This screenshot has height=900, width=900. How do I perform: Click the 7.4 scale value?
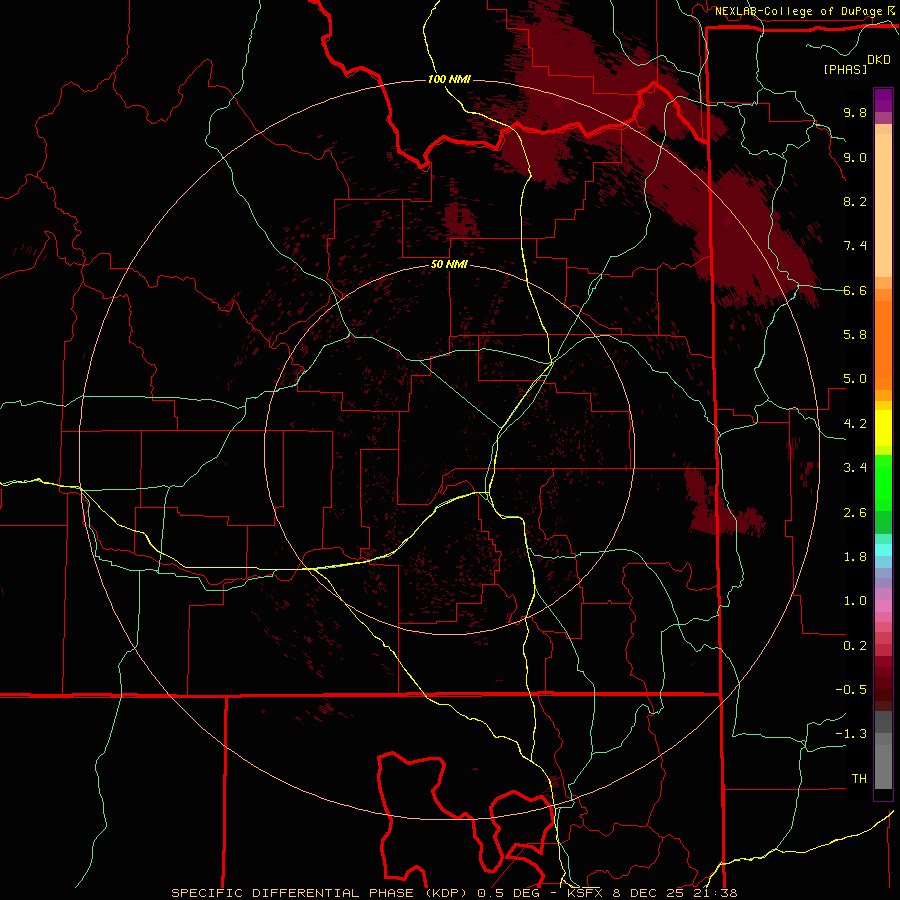coord(855,246)
